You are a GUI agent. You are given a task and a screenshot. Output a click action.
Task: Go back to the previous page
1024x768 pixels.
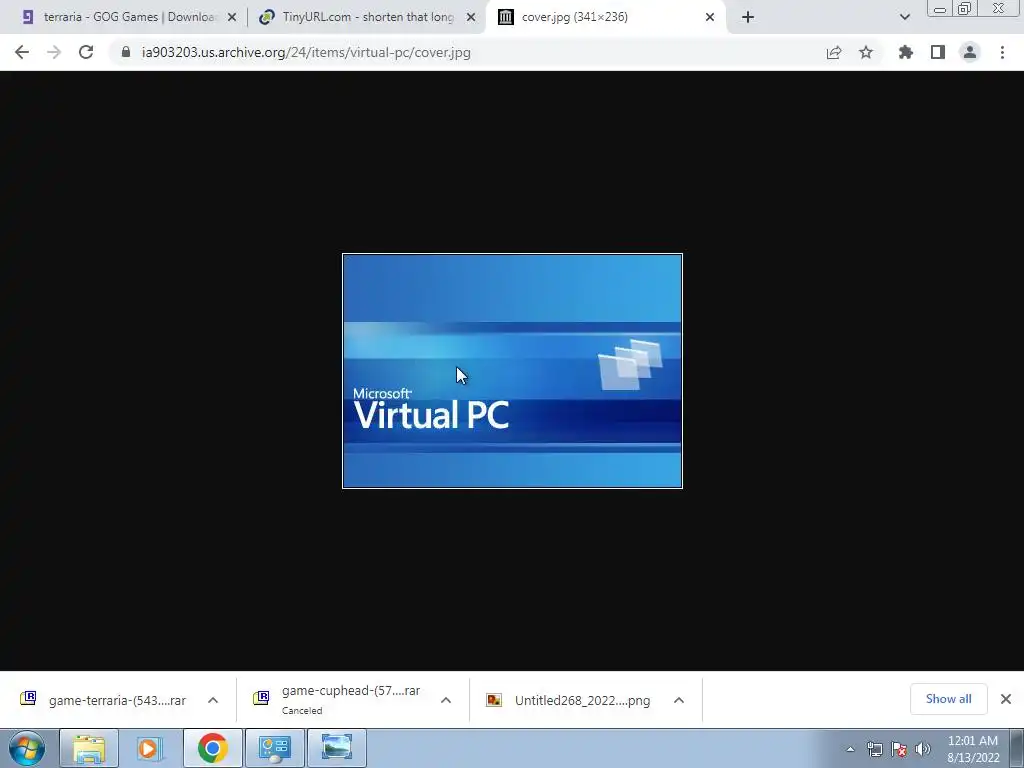(x=22, y=52)
